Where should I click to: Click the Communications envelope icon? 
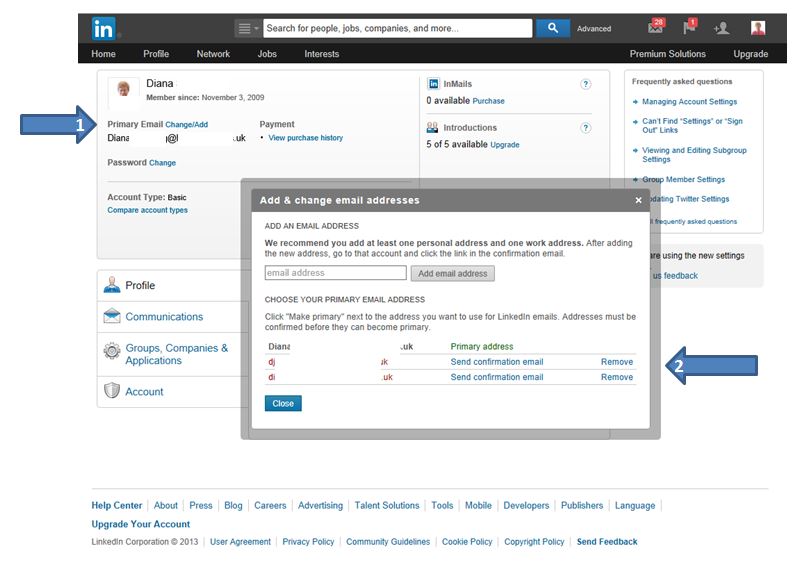(x=112, y=316)
